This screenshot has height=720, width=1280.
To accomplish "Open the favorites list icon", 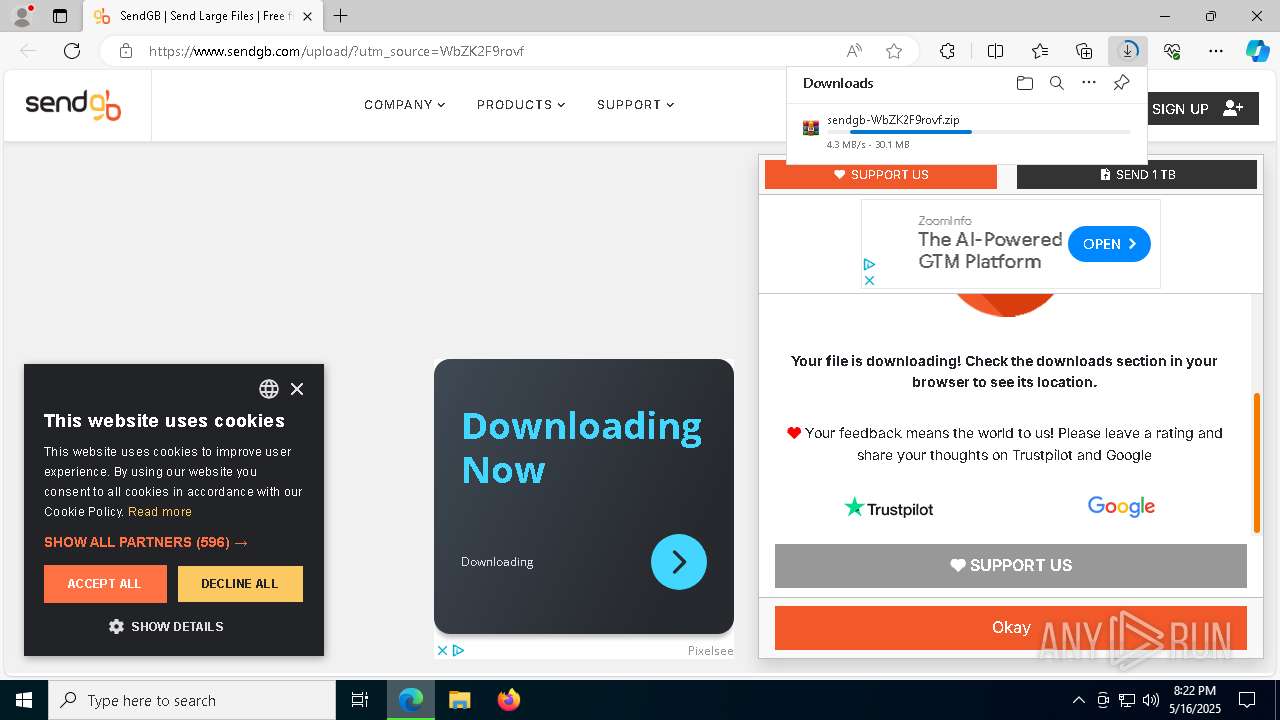I will (x=1040, y=51).
